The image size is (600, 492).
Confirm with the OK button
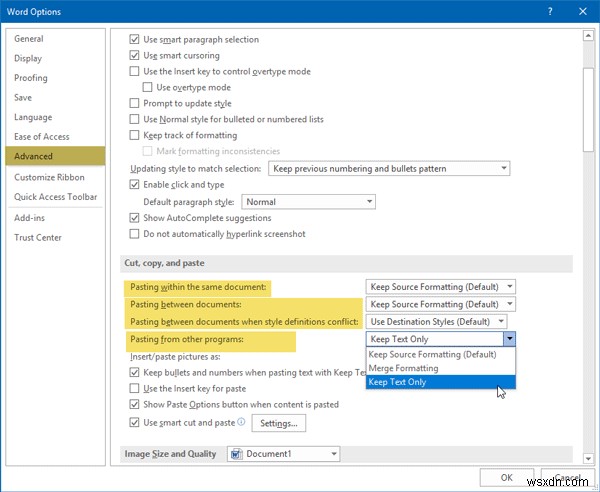(x=507, y=477)
